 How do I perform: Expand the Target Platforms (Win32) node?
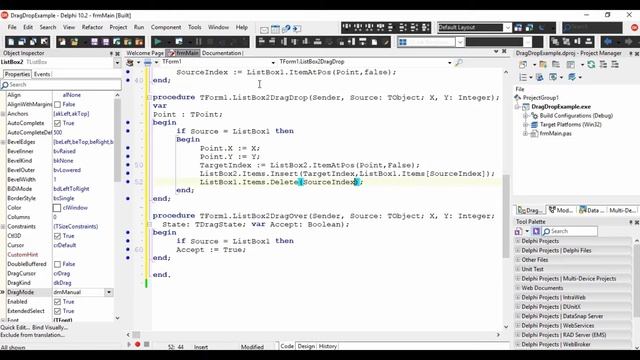[x=526, y=125]
